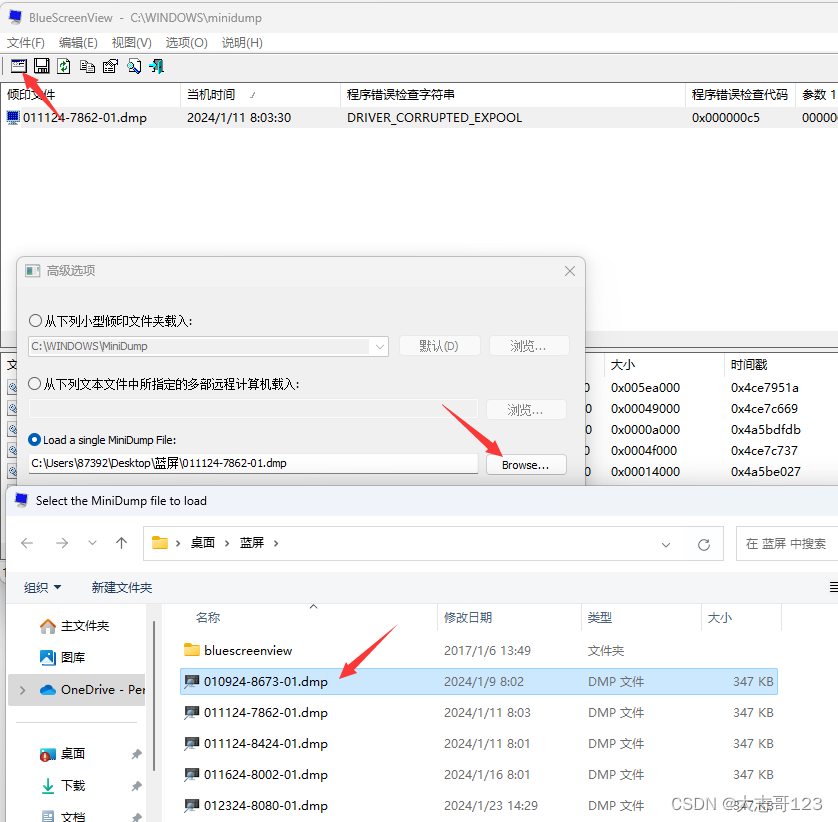Open the 视图(V) menu
This screenshot has height=822, width=838.
point(131,43)
